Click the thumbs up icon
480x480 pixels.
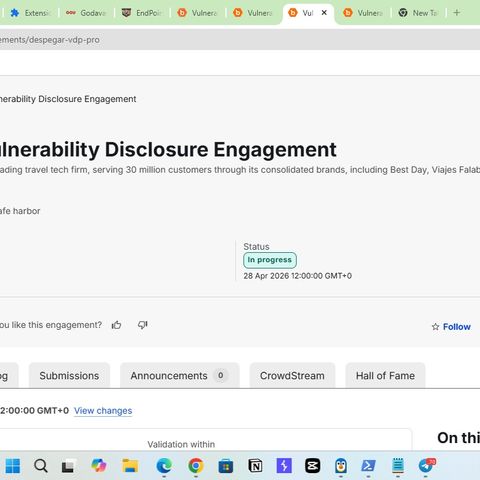[116, 325]
